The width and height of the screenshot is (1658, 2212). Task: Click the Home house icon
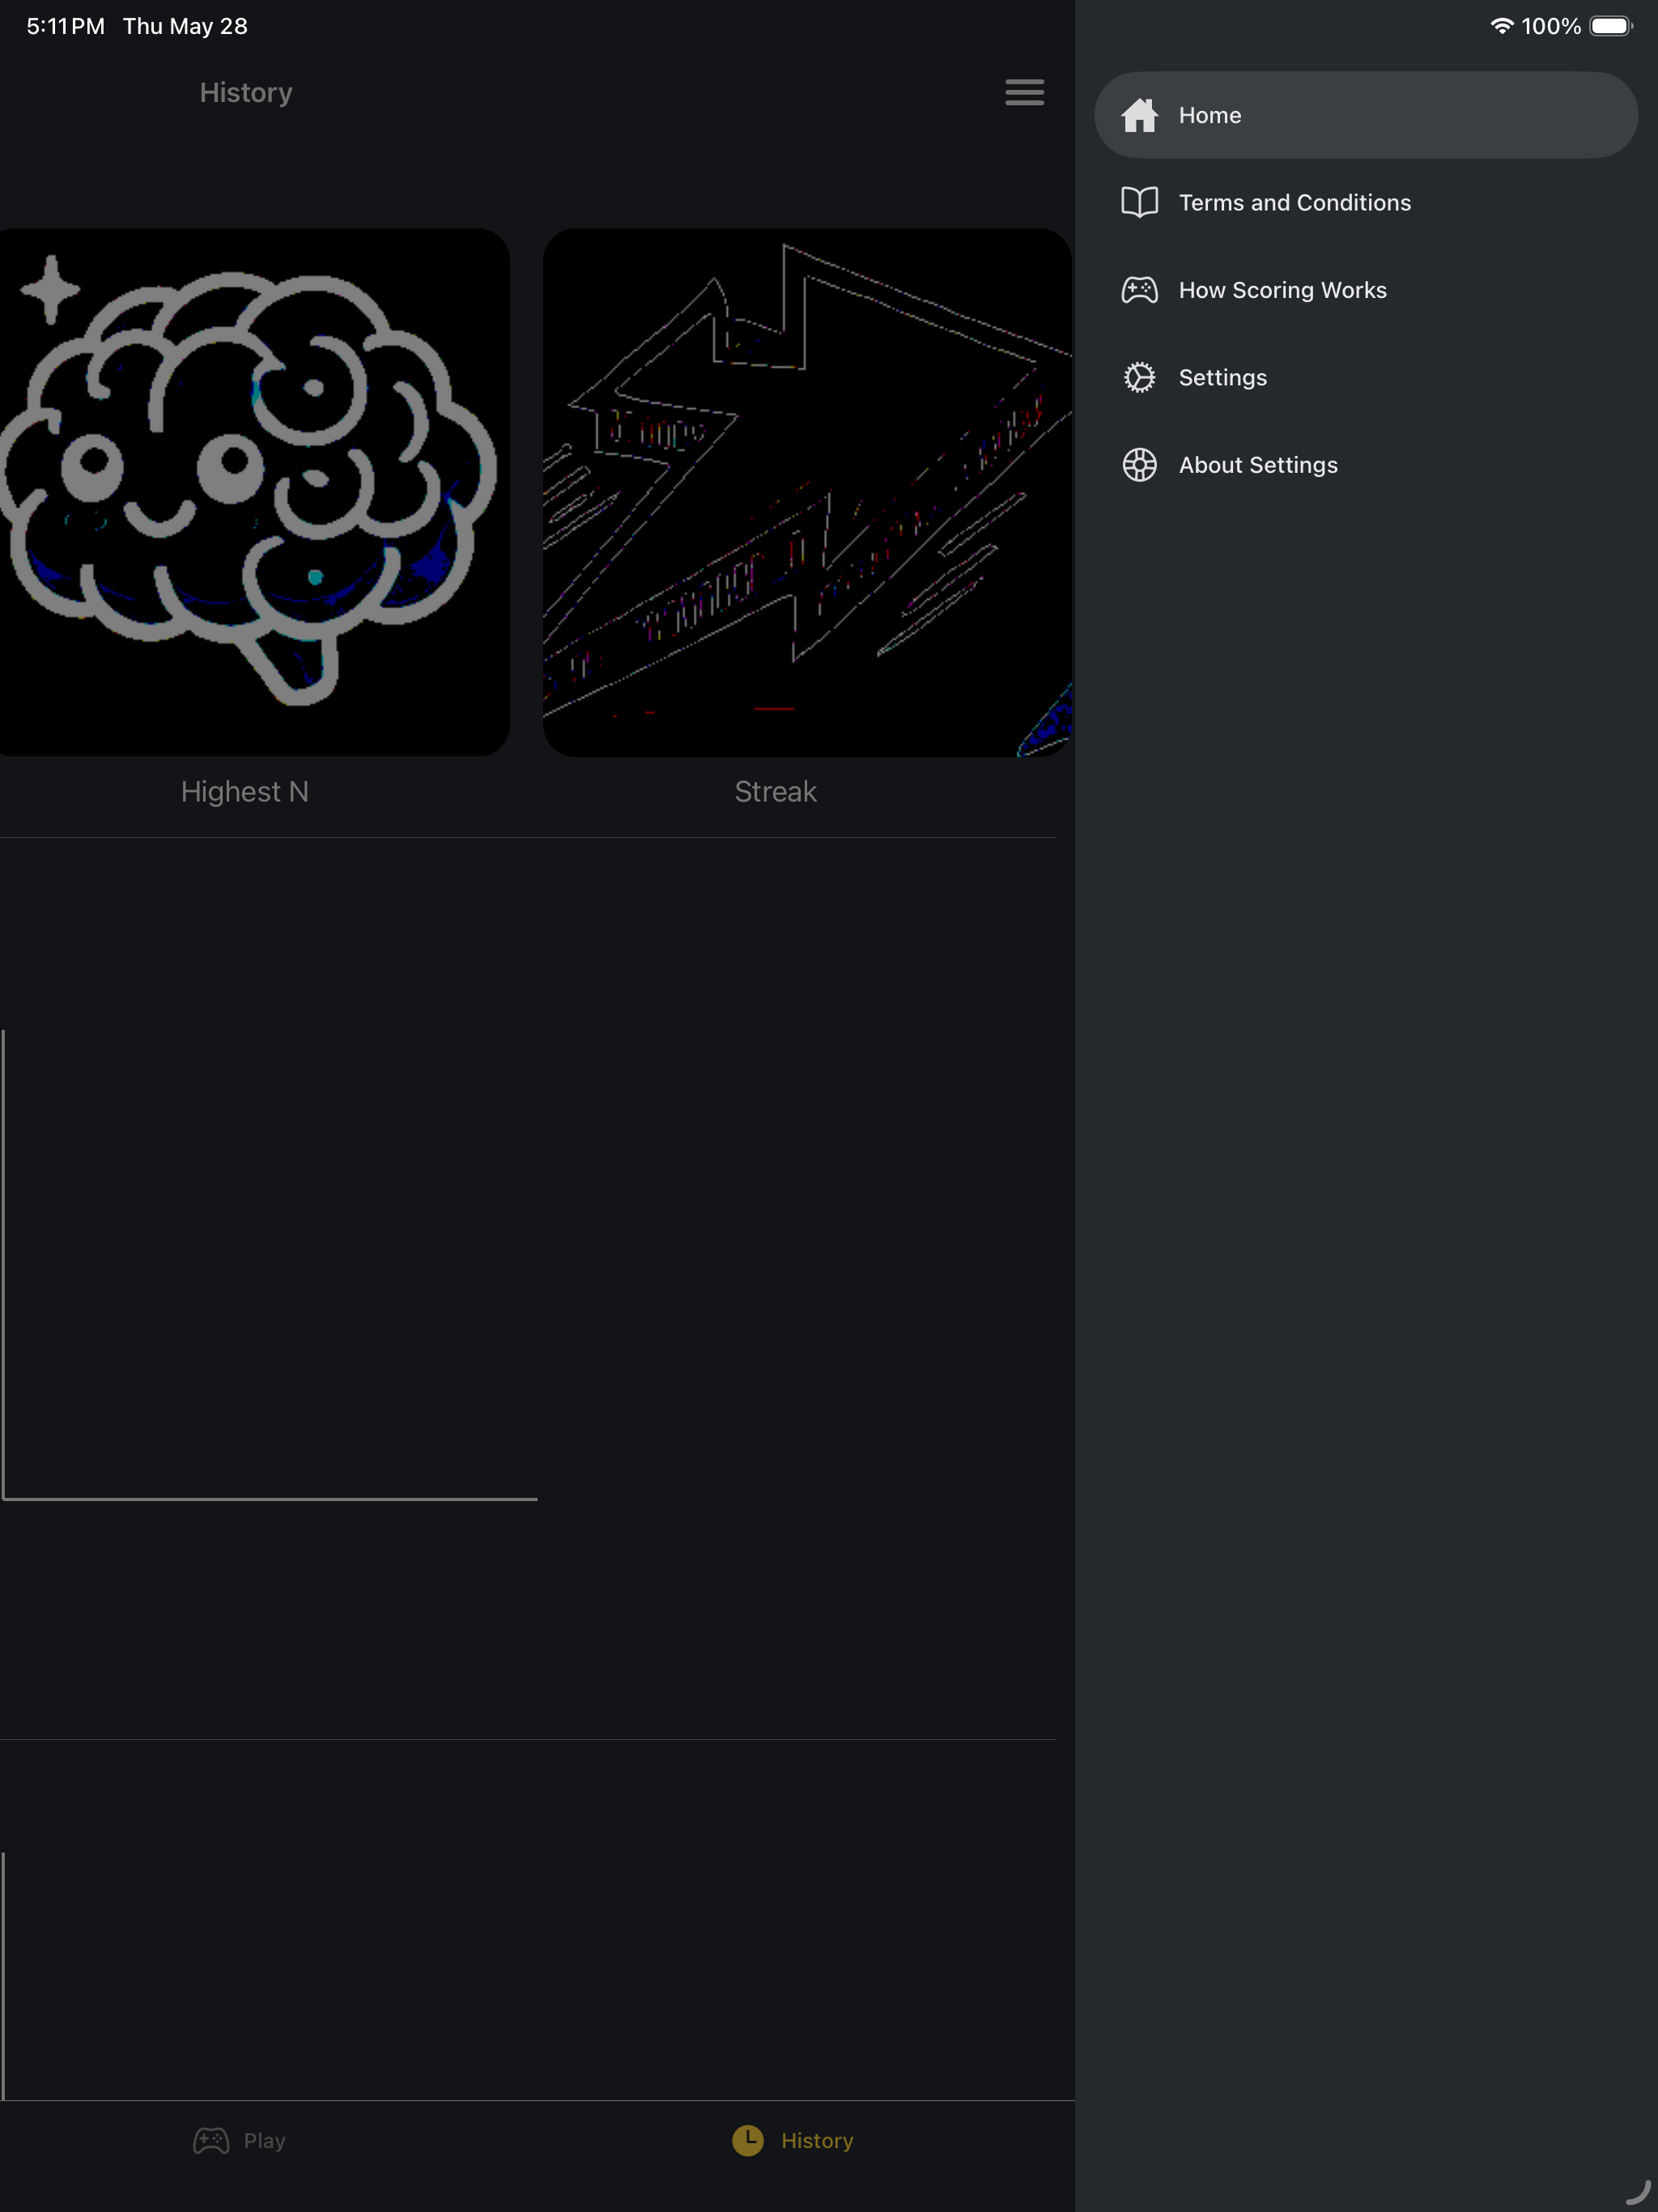click(x=1139, y=115)
